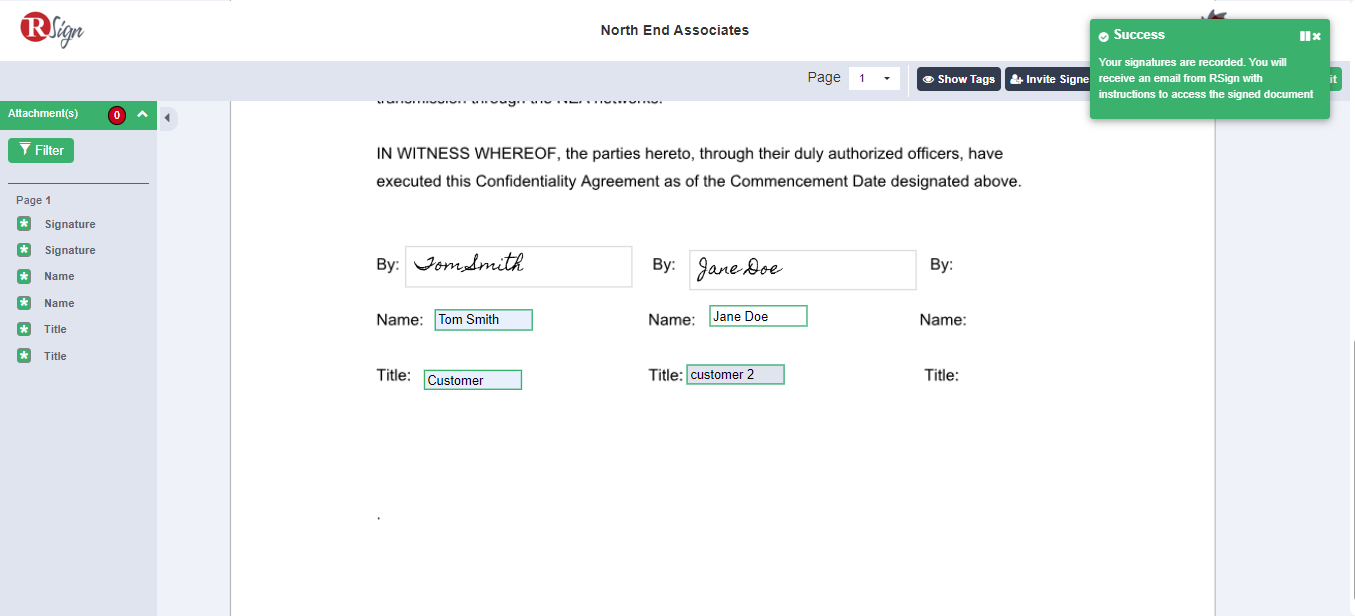Click the Signature field icon in sidebar
This screenshot has width=1355, height=616.
coord(23,223)
